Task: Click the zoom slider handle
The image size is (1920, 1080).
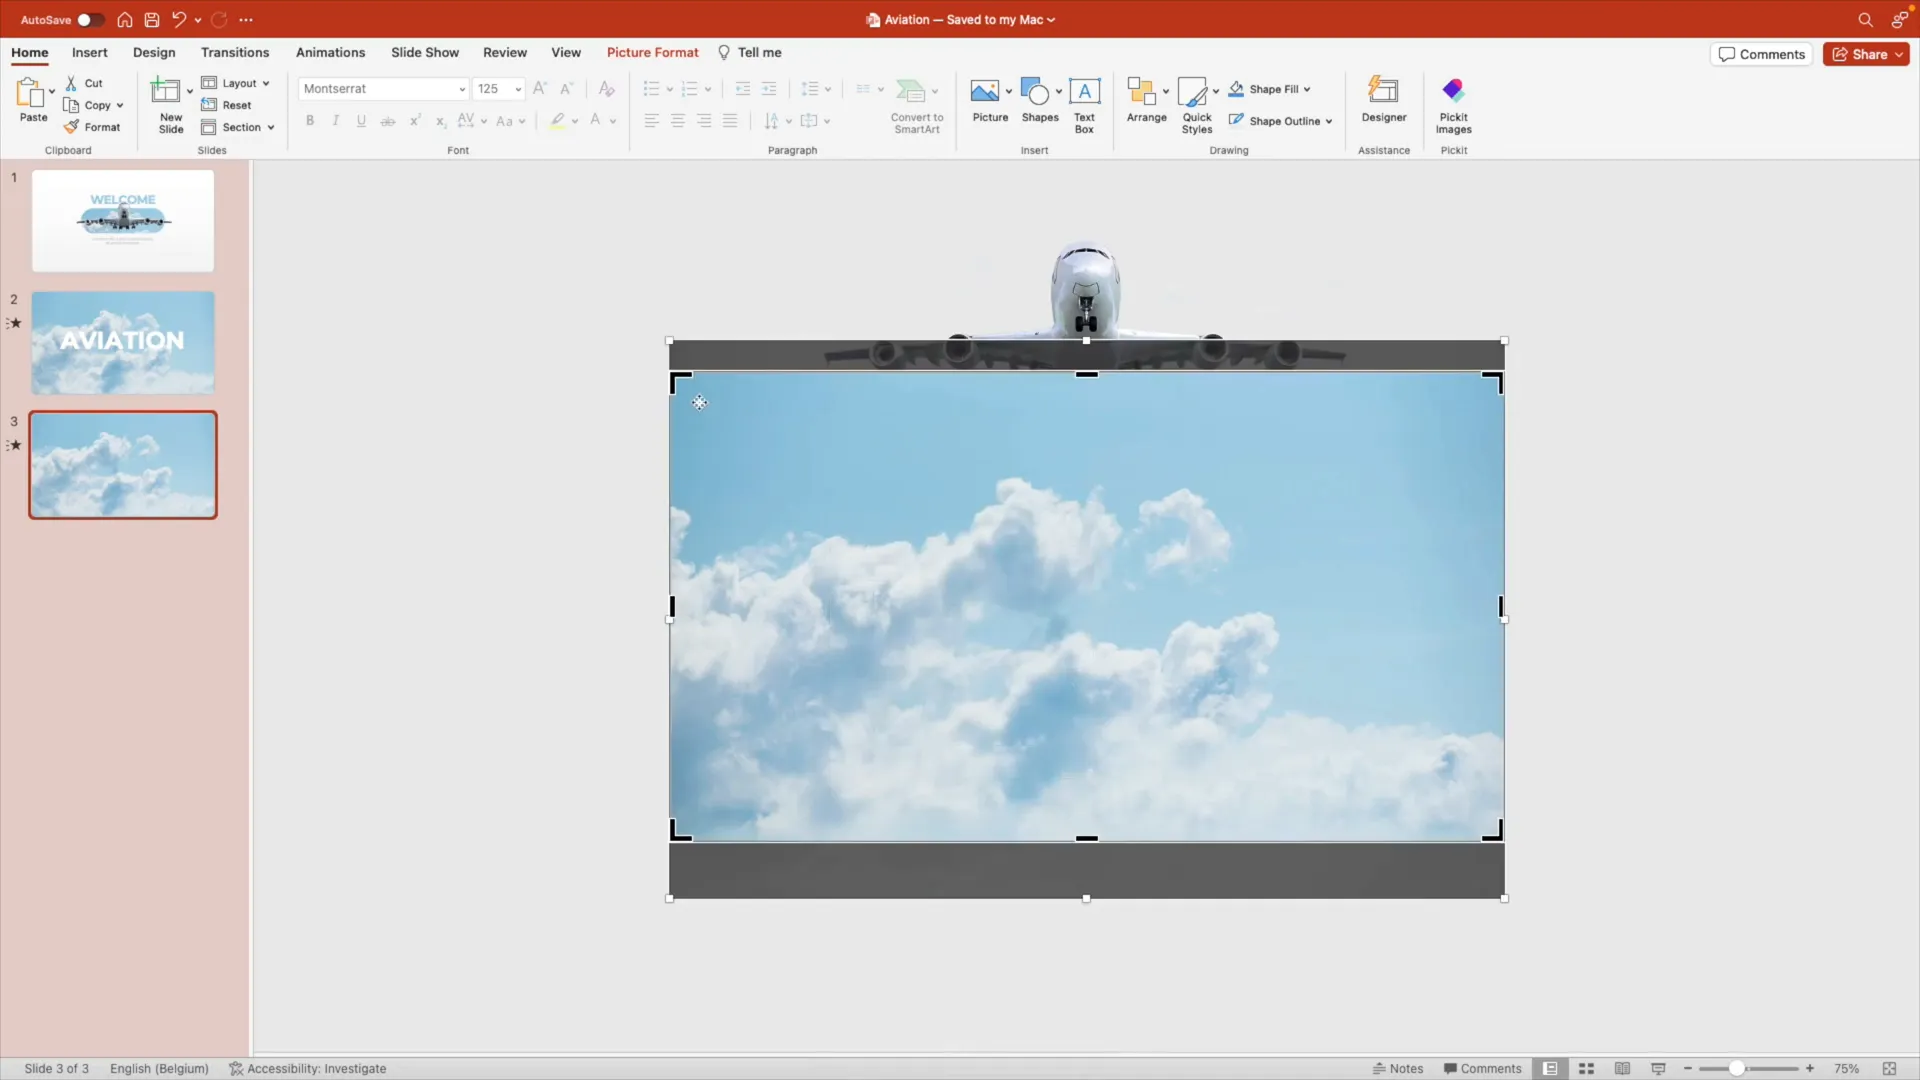Action: coord(1737,1069)
